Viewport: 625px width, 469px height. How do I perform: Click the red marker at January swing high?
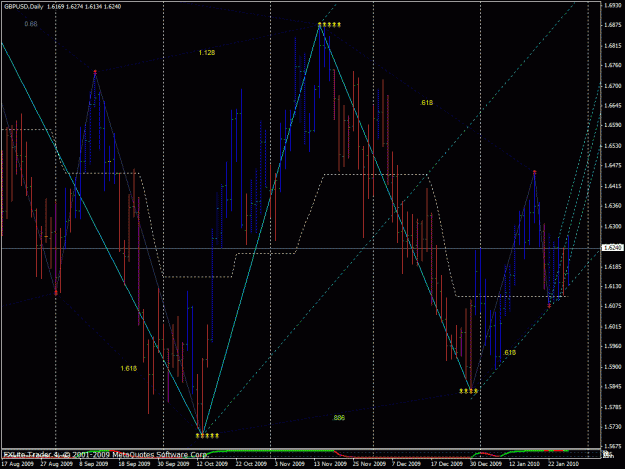[x=535, y=172]
